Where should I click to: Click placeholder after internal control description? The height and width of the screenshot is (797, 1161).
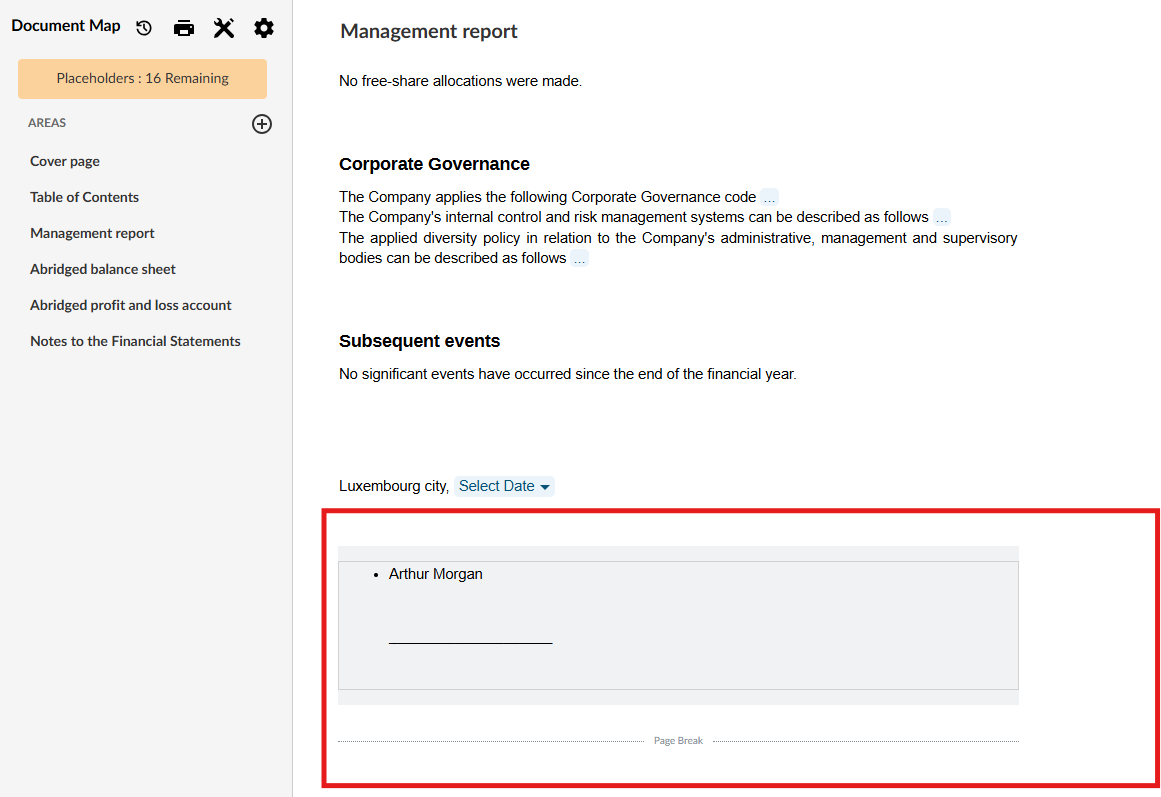(942, 218)
